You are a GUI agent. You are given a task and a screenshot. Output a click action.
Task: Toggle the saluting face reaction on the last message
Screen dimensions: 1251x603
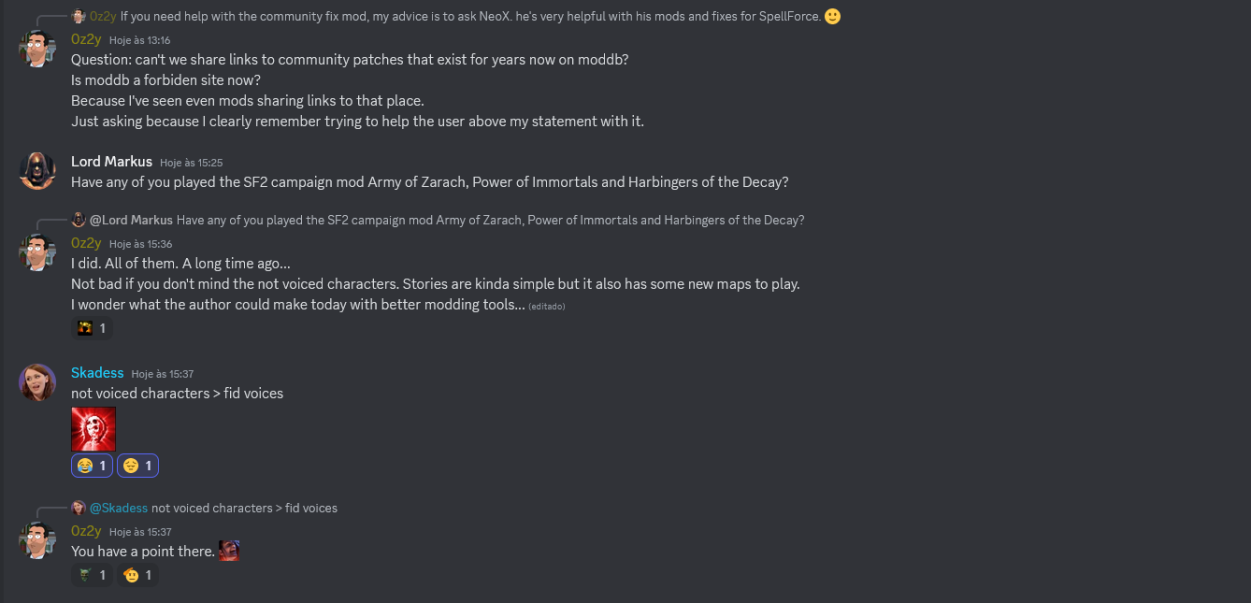pos(138,575)
